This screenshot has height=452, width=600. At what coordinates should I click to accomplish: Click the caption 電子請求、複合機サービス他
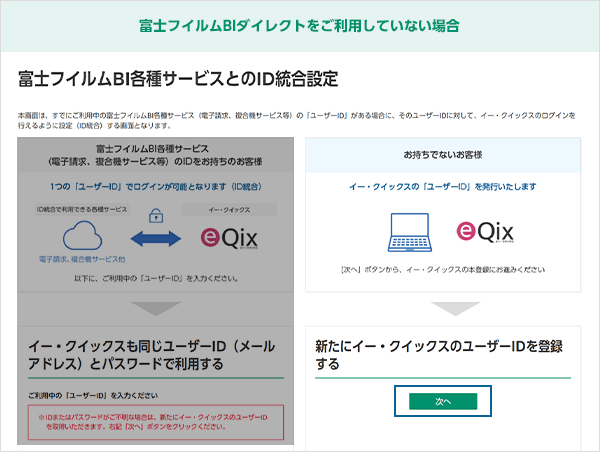pyautogui.click(x=82, y=259)
